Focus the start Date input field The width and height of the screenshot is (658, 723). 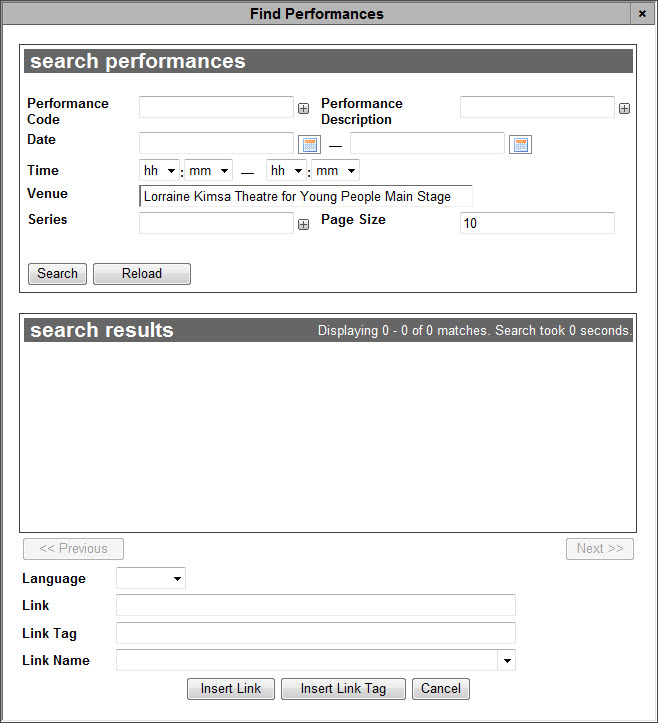pos(216,143)
